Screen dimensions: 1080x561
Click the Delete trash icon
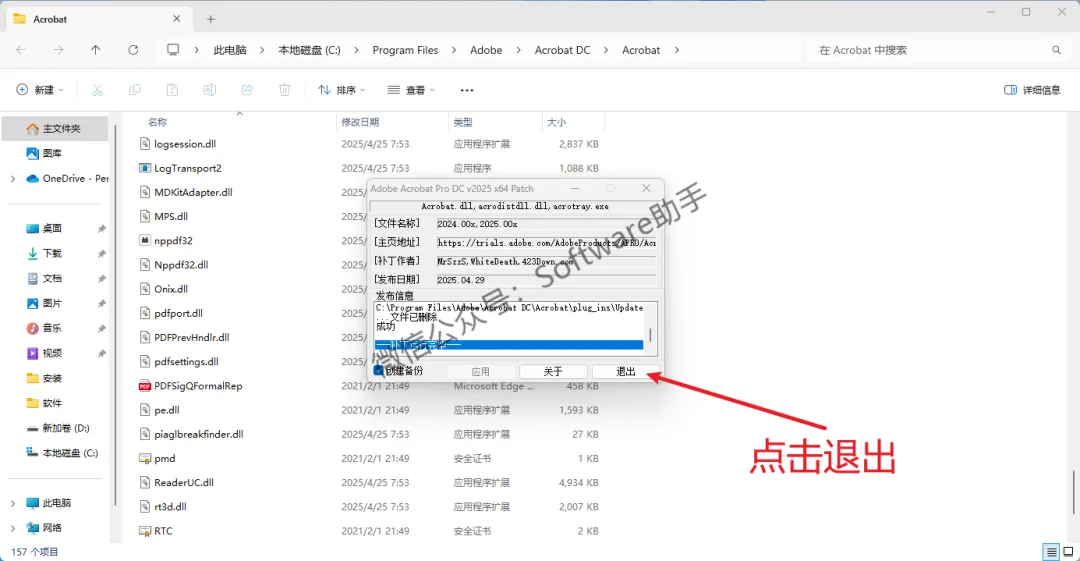[284, 90]
